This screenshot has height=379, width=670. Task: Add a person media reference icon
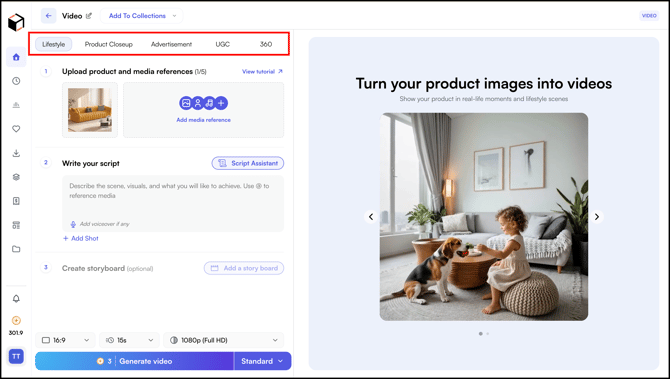click(197, 103)
